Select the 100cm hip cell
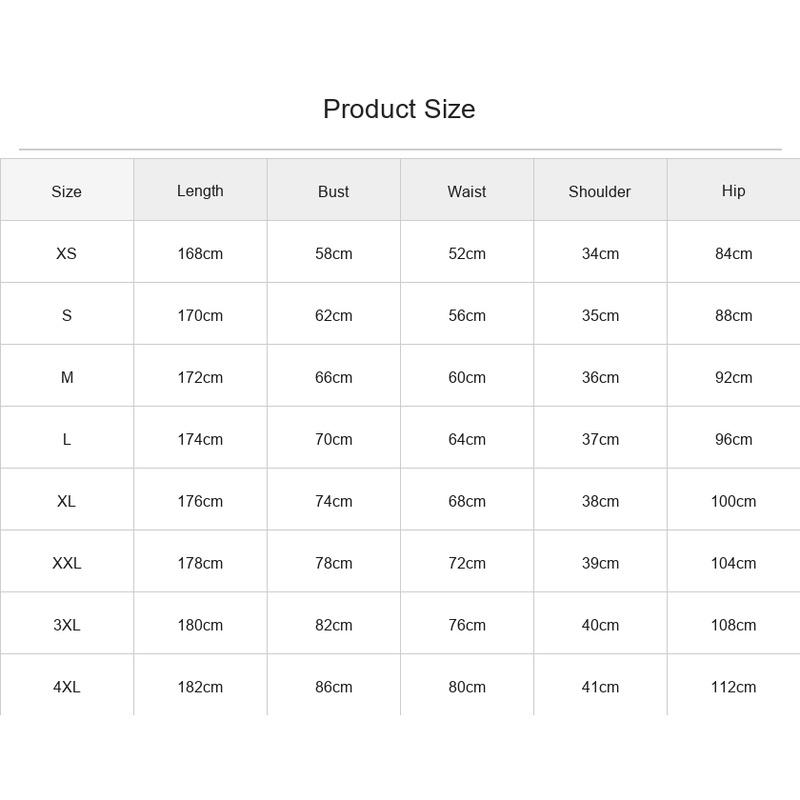This screenshot has width=800, height=800. [733, 502]
